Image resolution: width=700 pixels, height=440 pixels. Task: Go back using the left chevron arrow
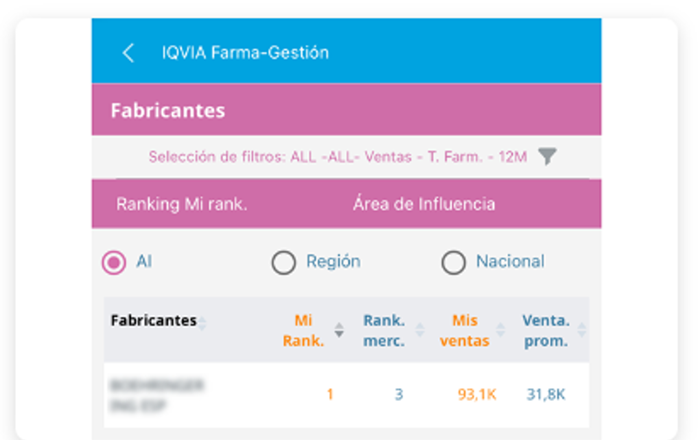pyautogui.click(x=128, y=53)
